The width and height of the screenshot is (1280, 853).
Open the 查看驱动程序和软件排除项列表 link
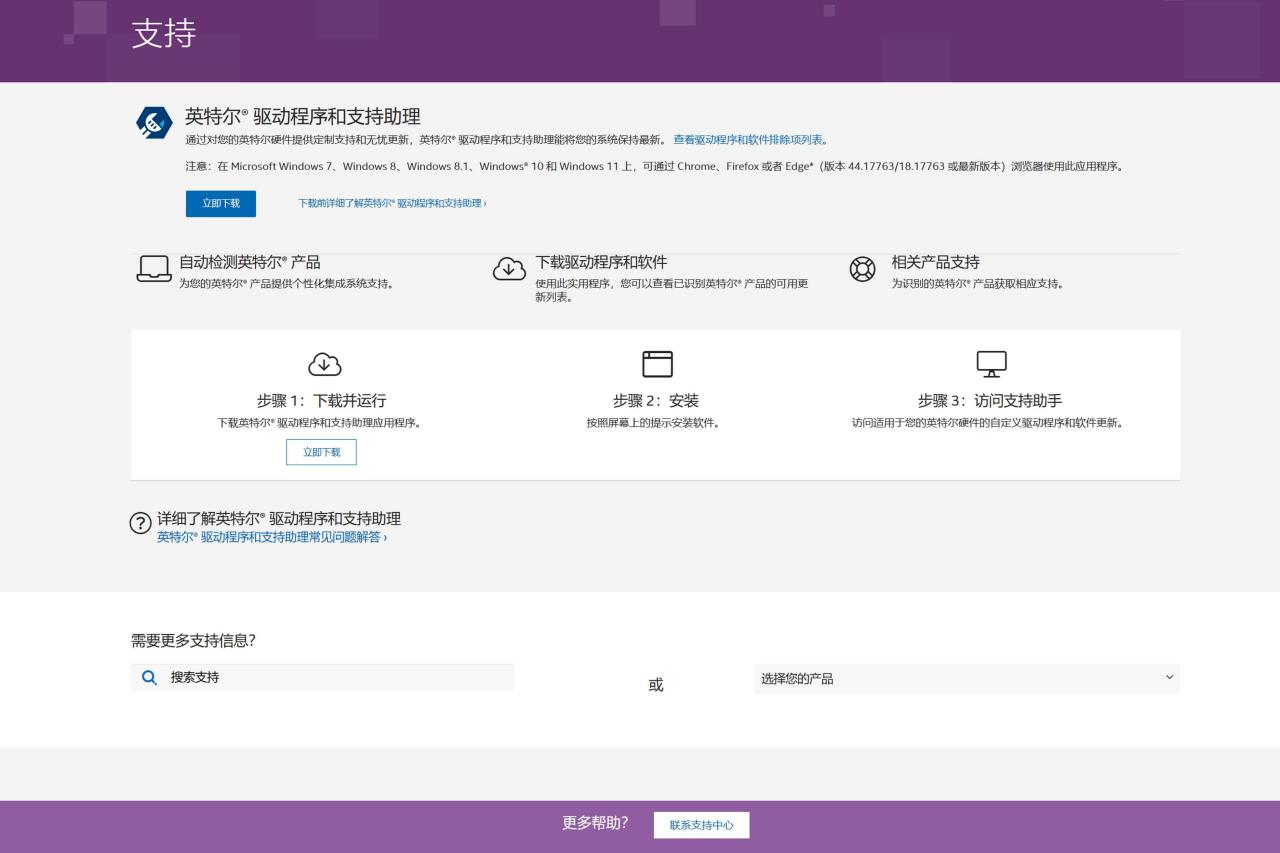tap(750, 140)
